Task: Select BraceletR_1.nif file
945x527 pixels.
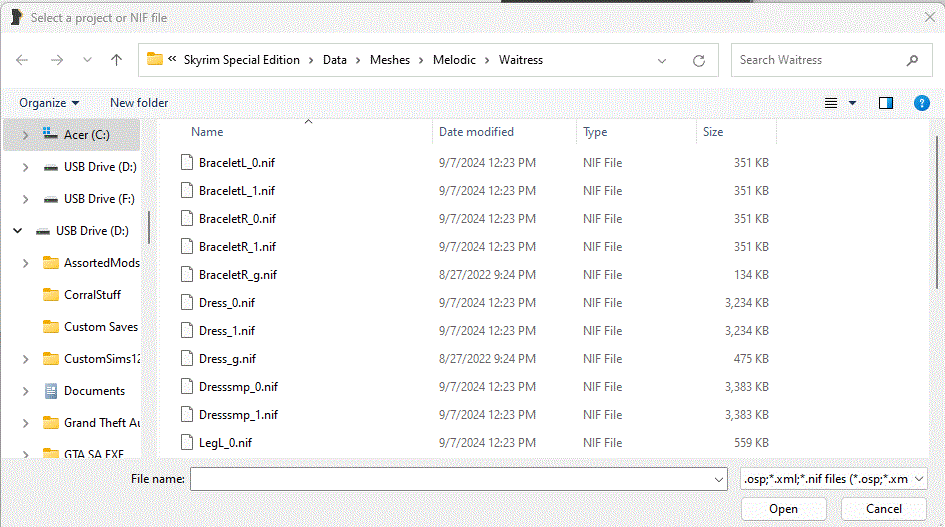Action: [237, 247]
